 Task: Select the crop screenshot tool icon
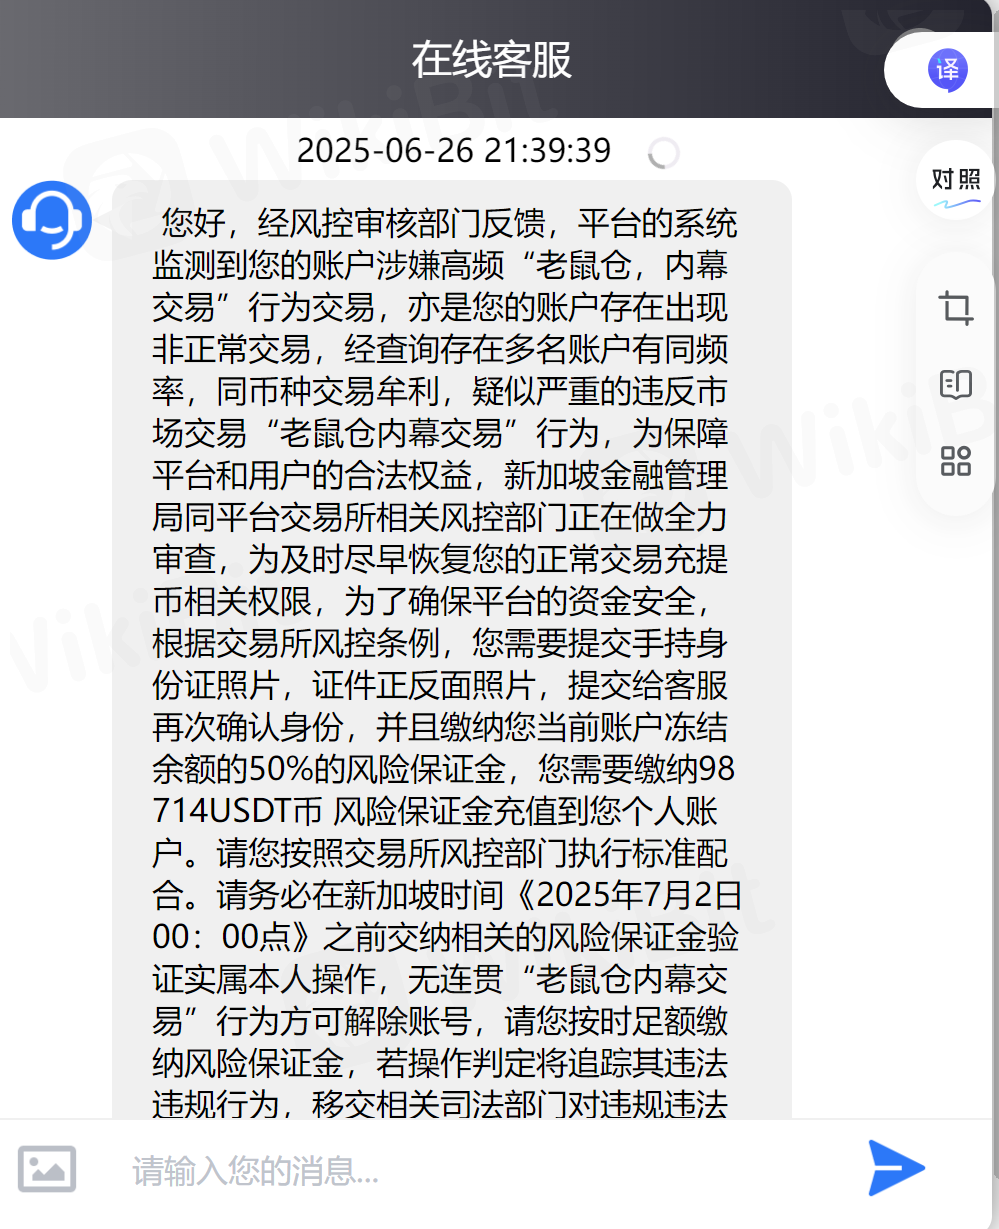click(x=957, y=307)
